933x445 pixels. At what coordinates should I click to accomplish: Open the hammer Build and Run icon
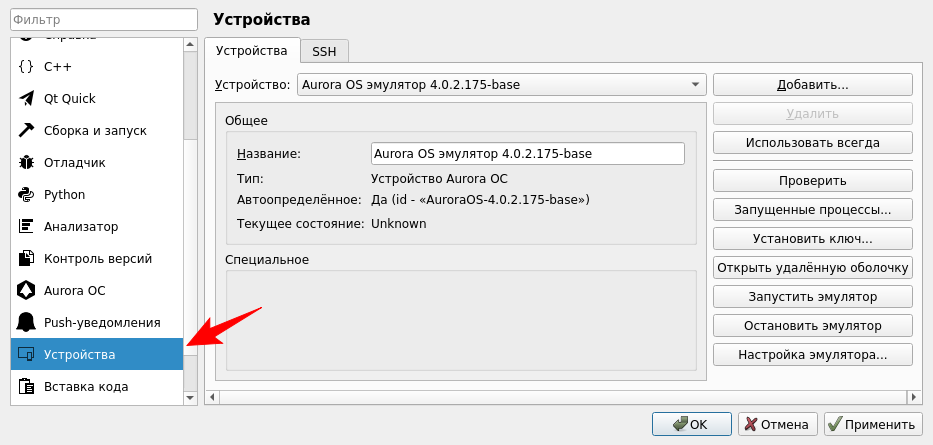[x=26, y=131]
